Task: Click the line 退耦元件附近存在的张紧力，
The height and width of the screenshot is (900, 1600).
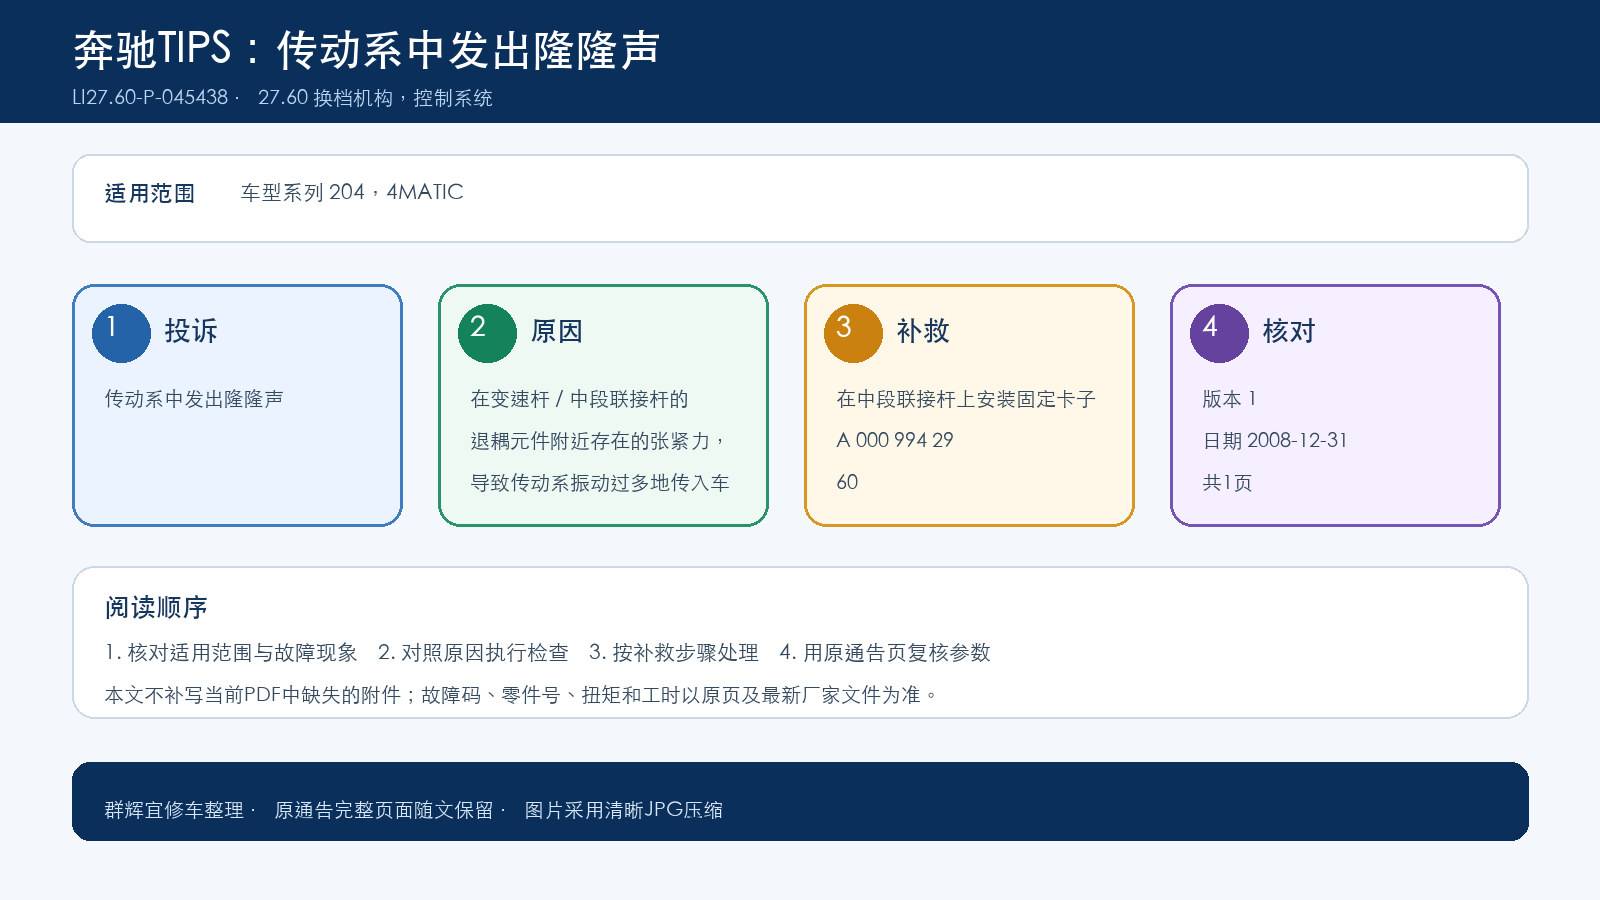Action: (600, 441)
